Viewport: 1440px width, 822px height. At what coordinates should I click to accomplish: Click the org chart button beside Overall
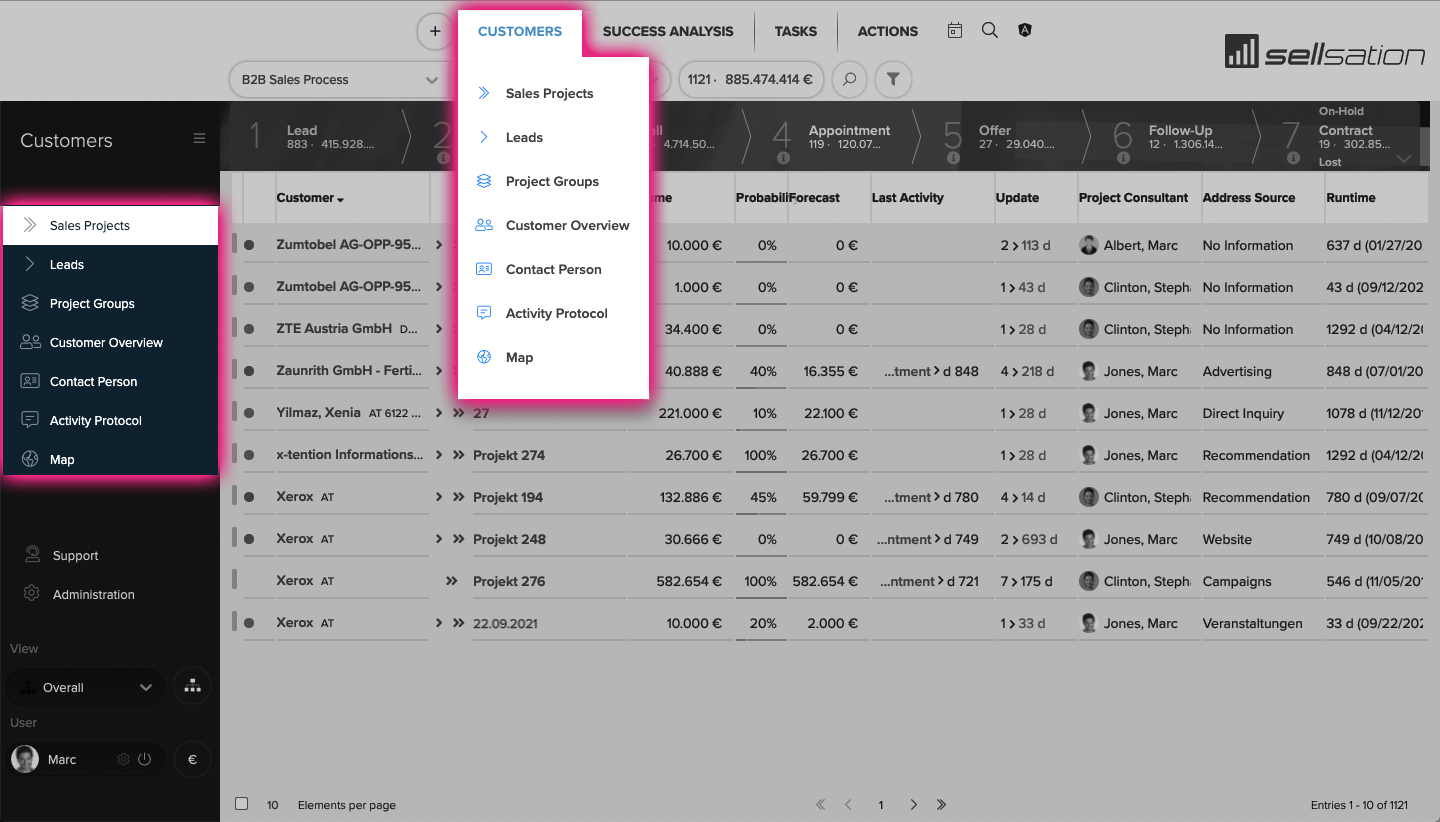click(x=192, y=687)
